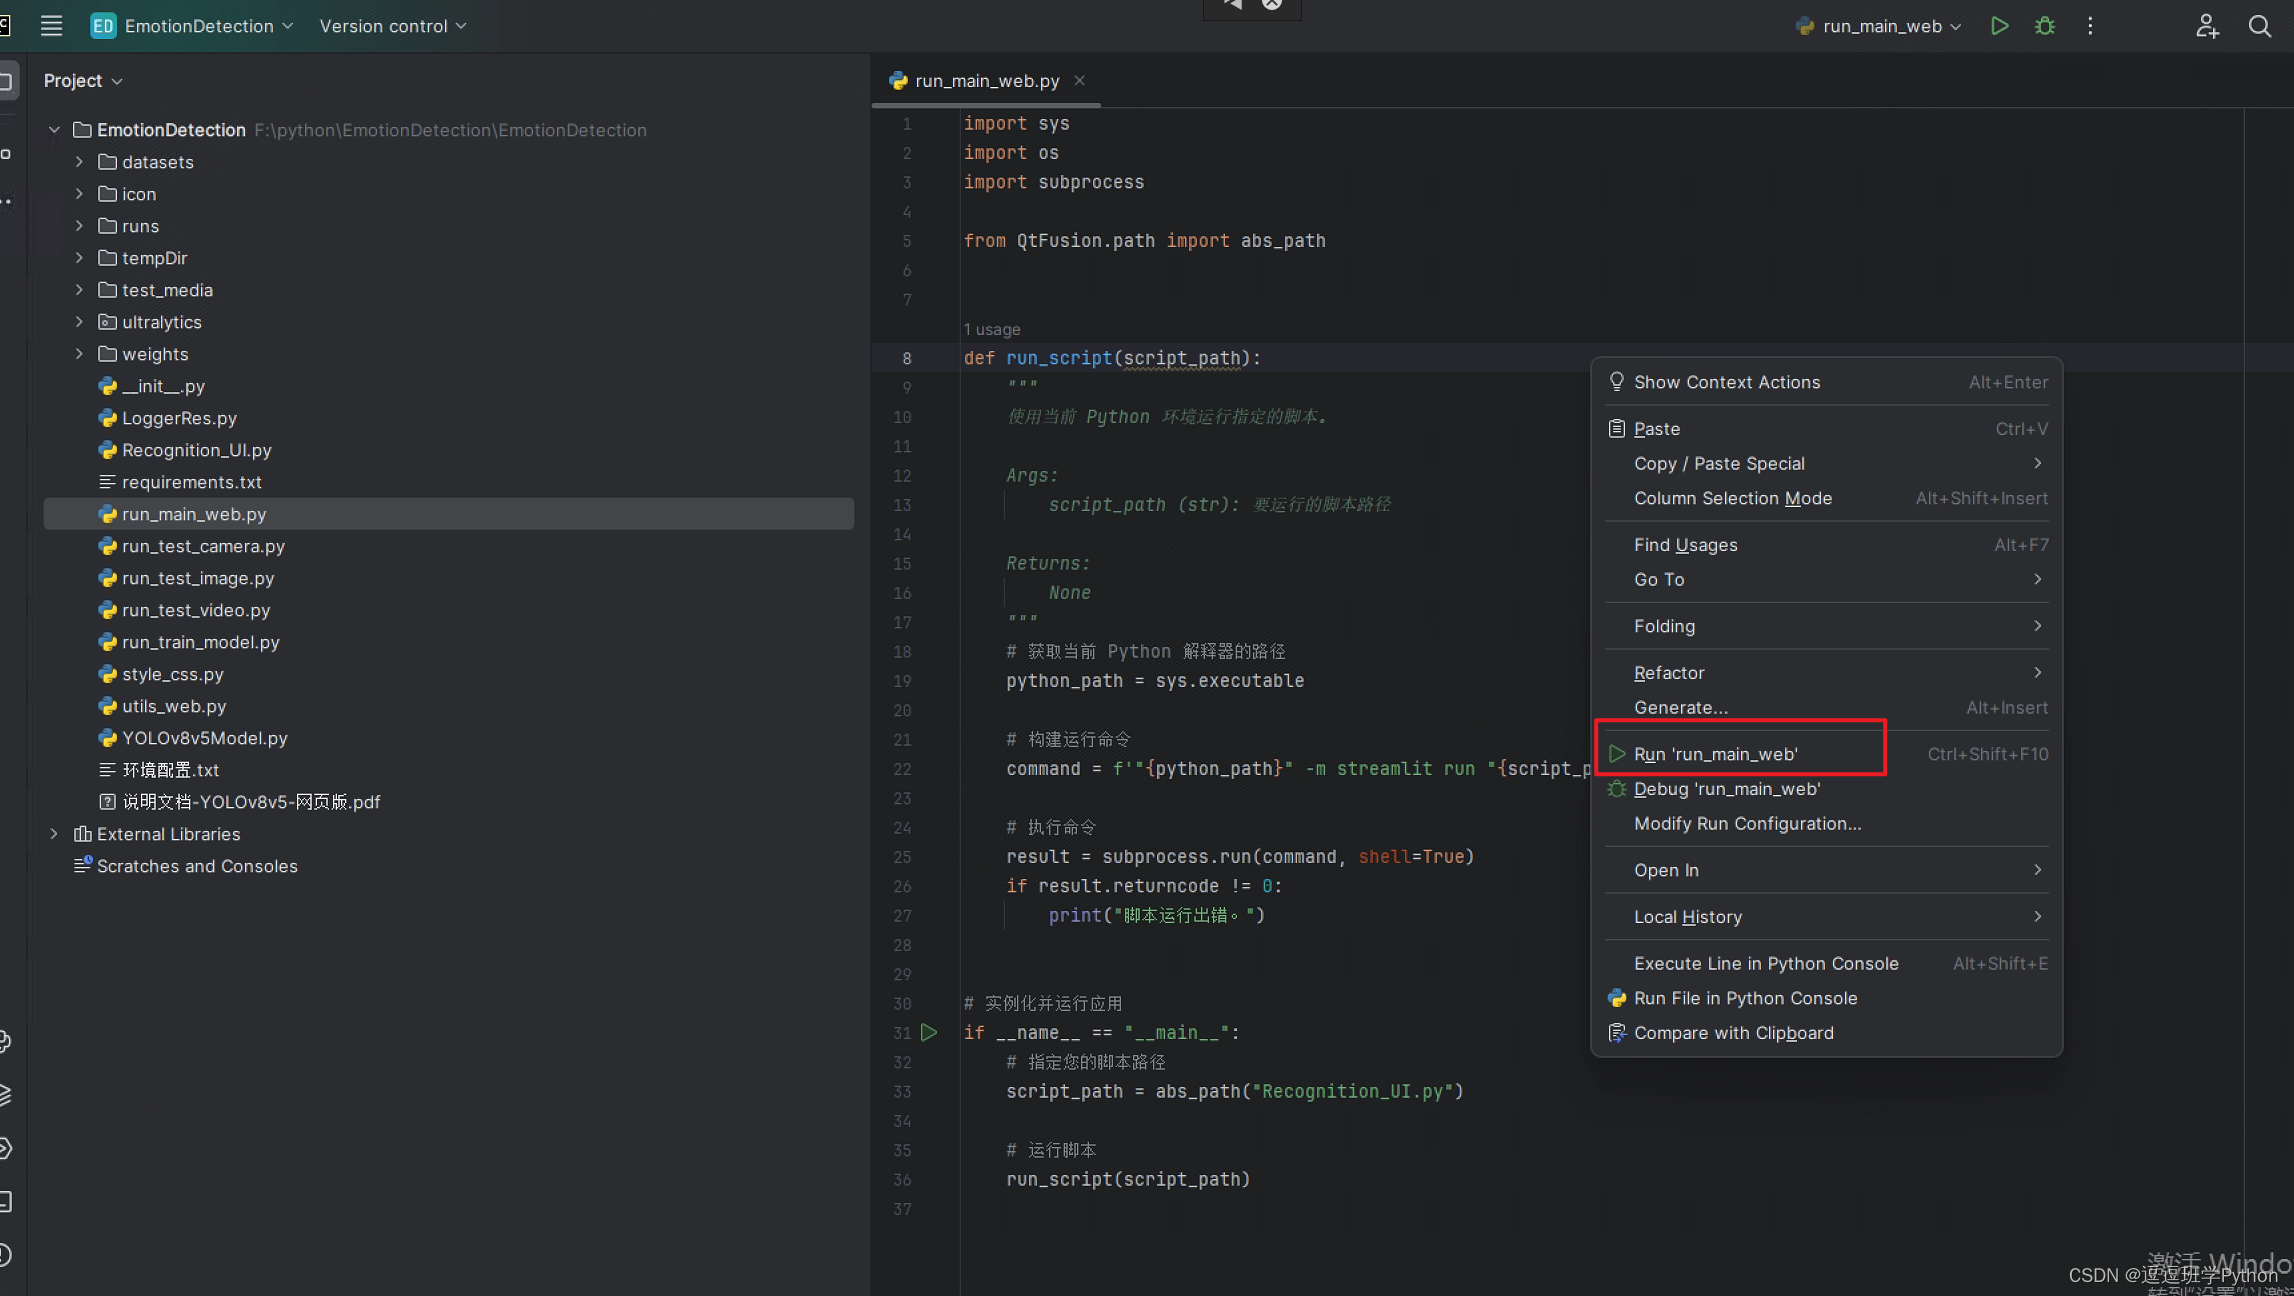Viewport: 2294px width, 1296px height.
Task: Click the gutter run arrow at line 31
Action: (929, 1032)
